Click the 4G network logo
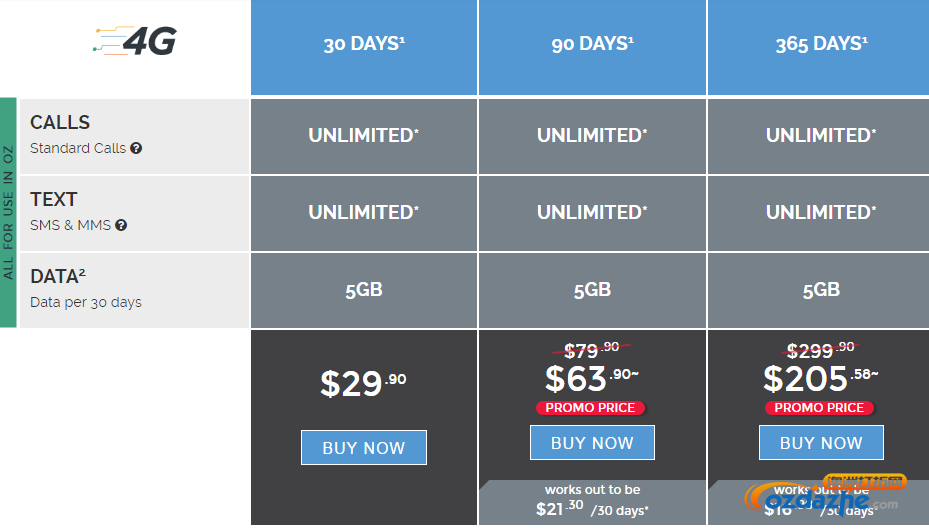 pos(135,41)
